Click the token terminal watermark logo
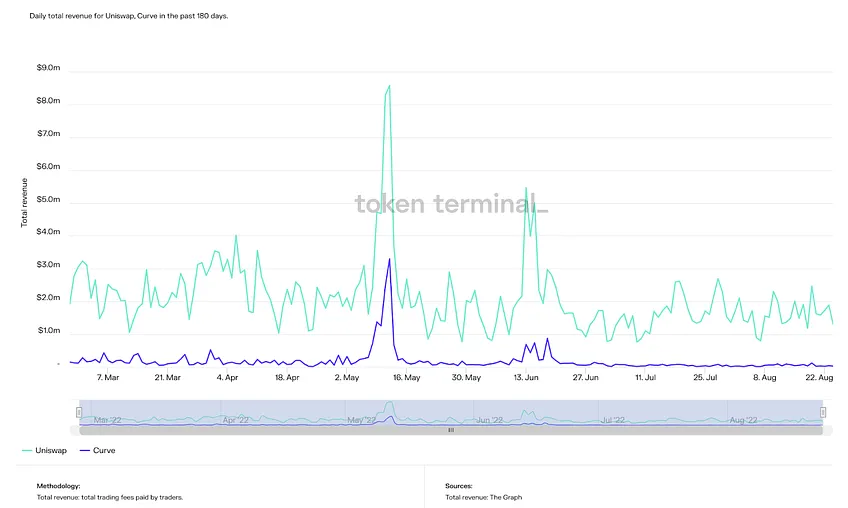The image size is (848, 508). coord(451,205)
